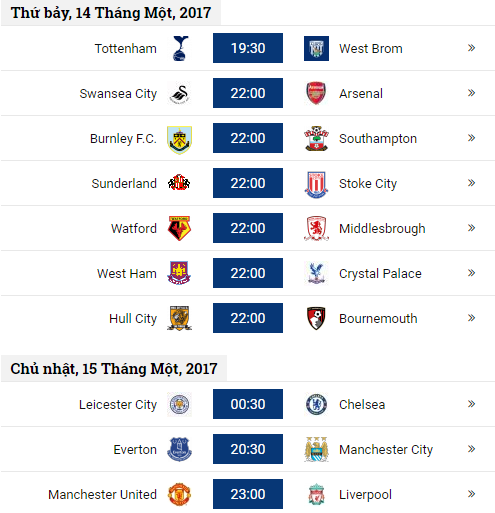Click the Liverpool club crest
This screenshot has width=495, height=513.
point(316,494)
